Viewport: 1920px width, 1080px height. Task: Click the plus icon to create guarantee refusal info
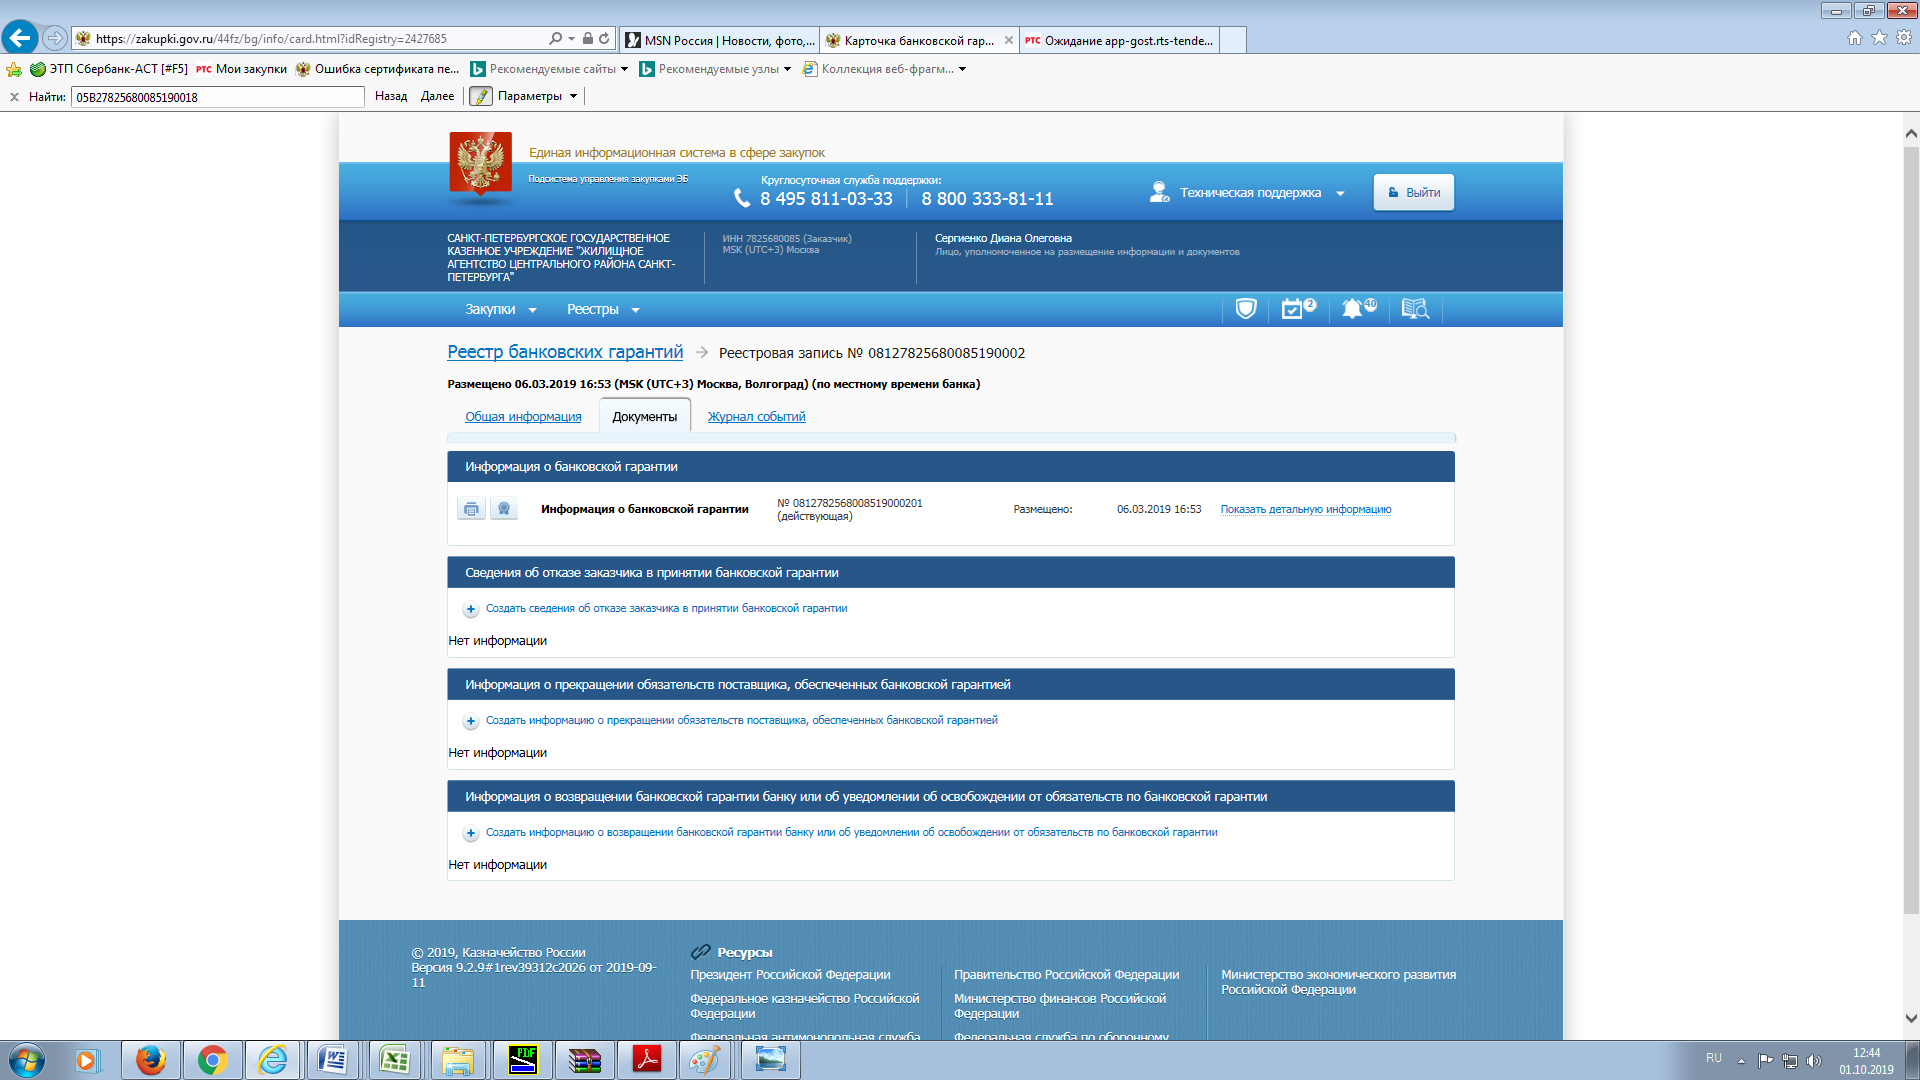471,609
